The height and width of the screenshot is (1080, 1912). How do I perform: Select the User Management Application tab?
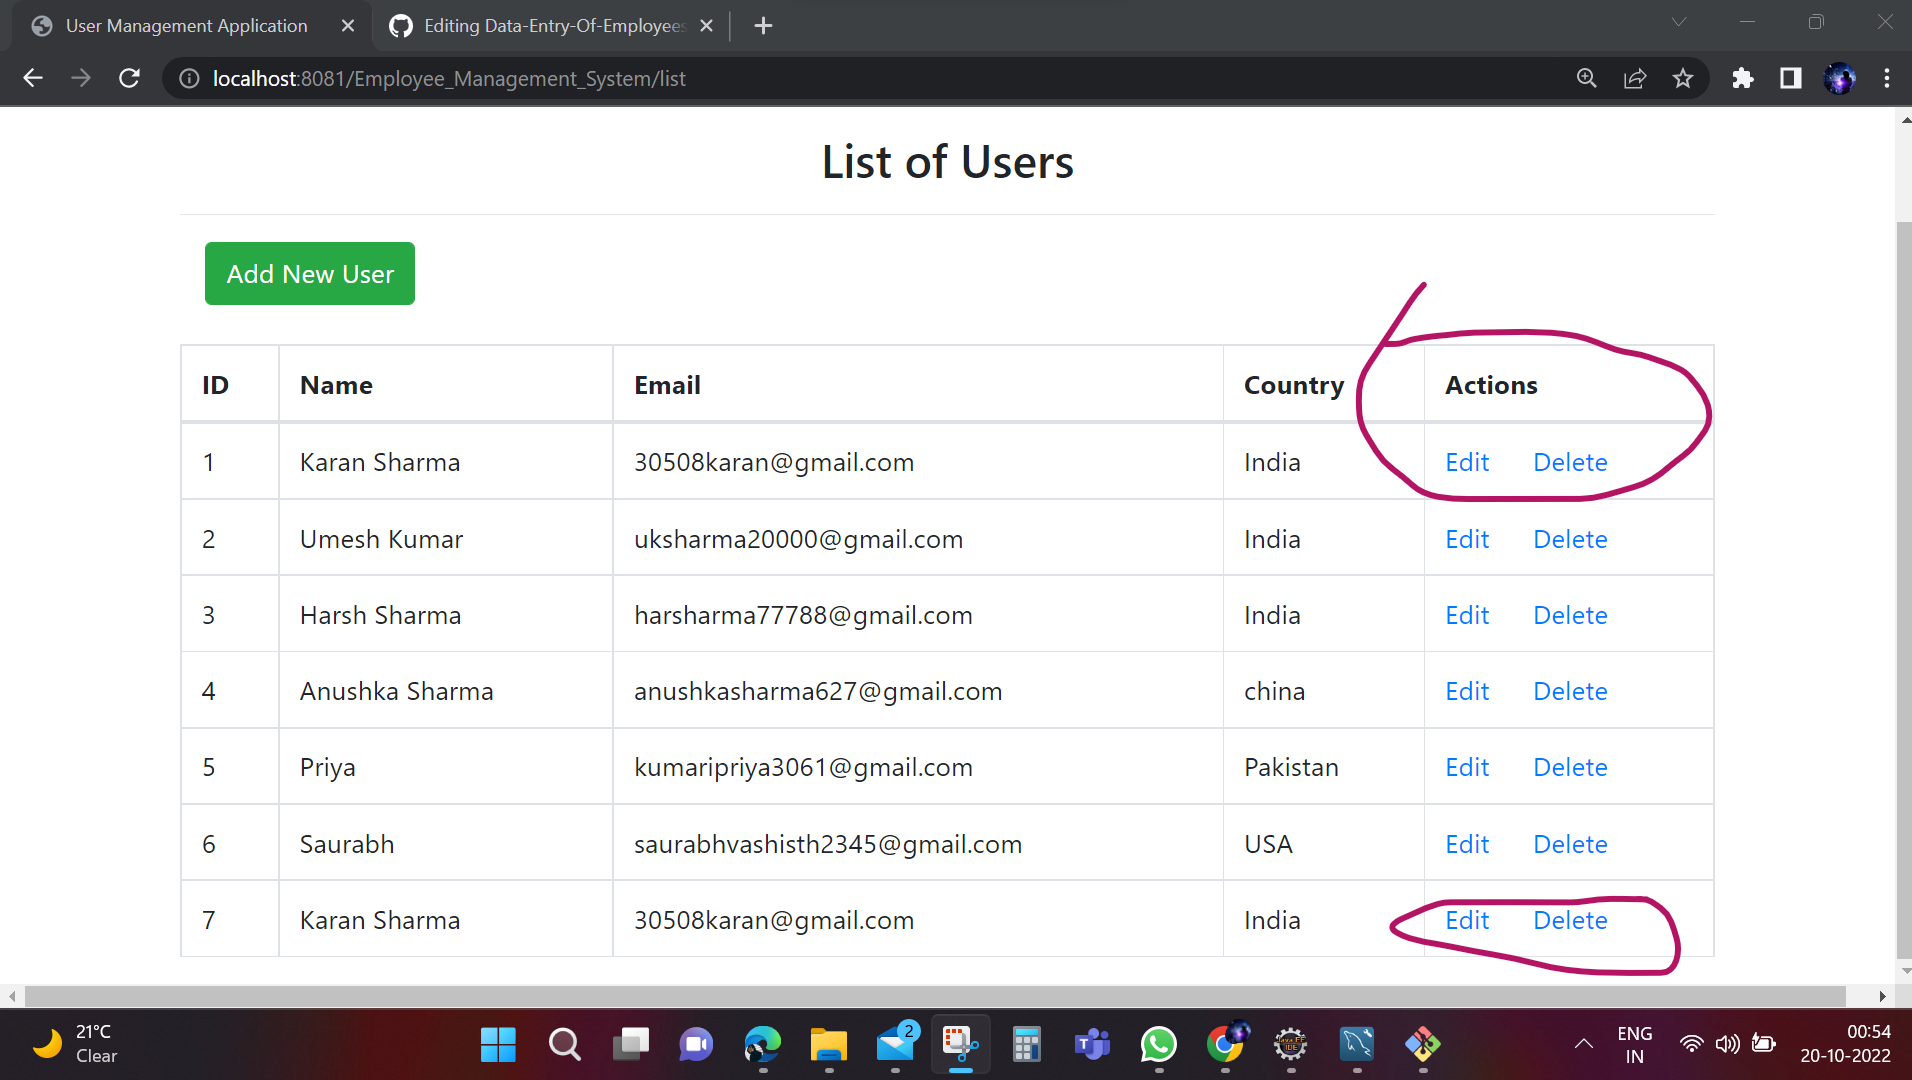pos(185,26)
